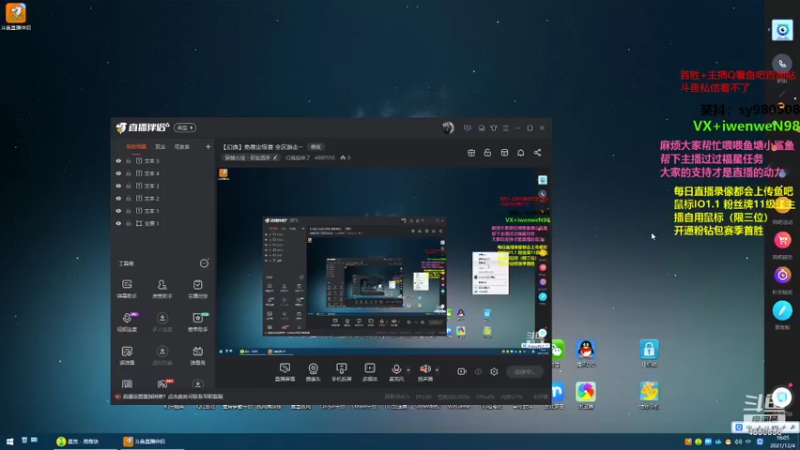This screenshot has width=800, height=450.
Task: Open the title bar hamburger menu
Action: [506, 128]
